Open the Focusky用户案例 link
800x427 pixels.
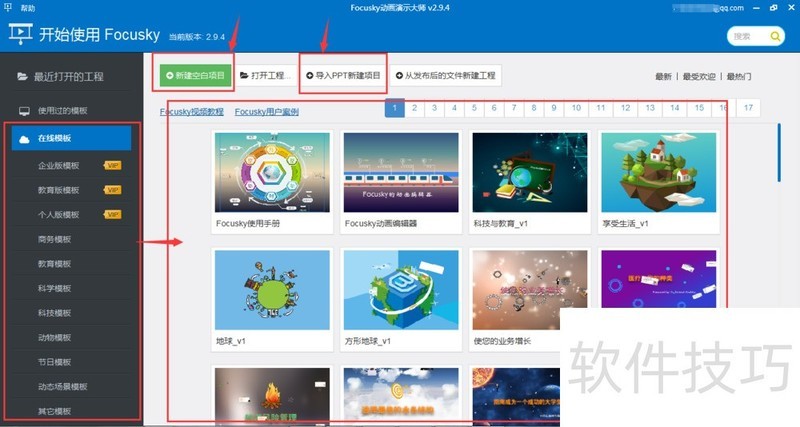(266, 112)
